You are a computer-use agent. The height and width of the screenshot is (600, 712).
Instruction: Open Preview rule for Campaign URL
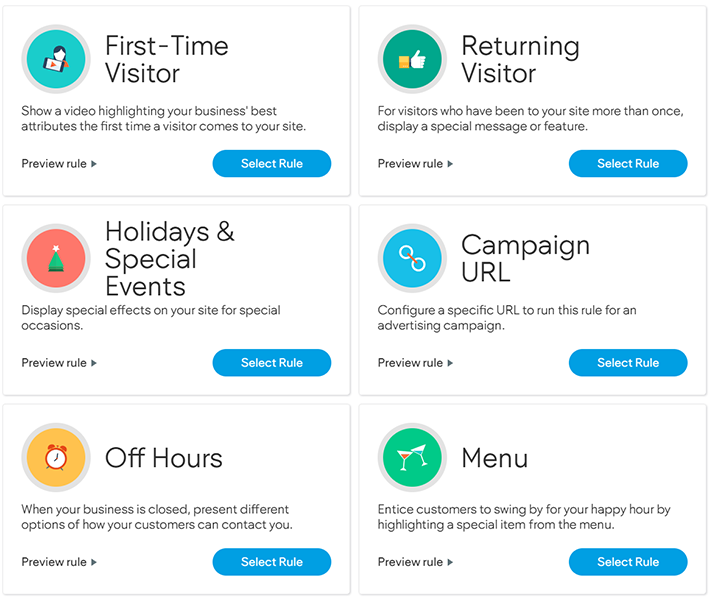pos(414,363)
